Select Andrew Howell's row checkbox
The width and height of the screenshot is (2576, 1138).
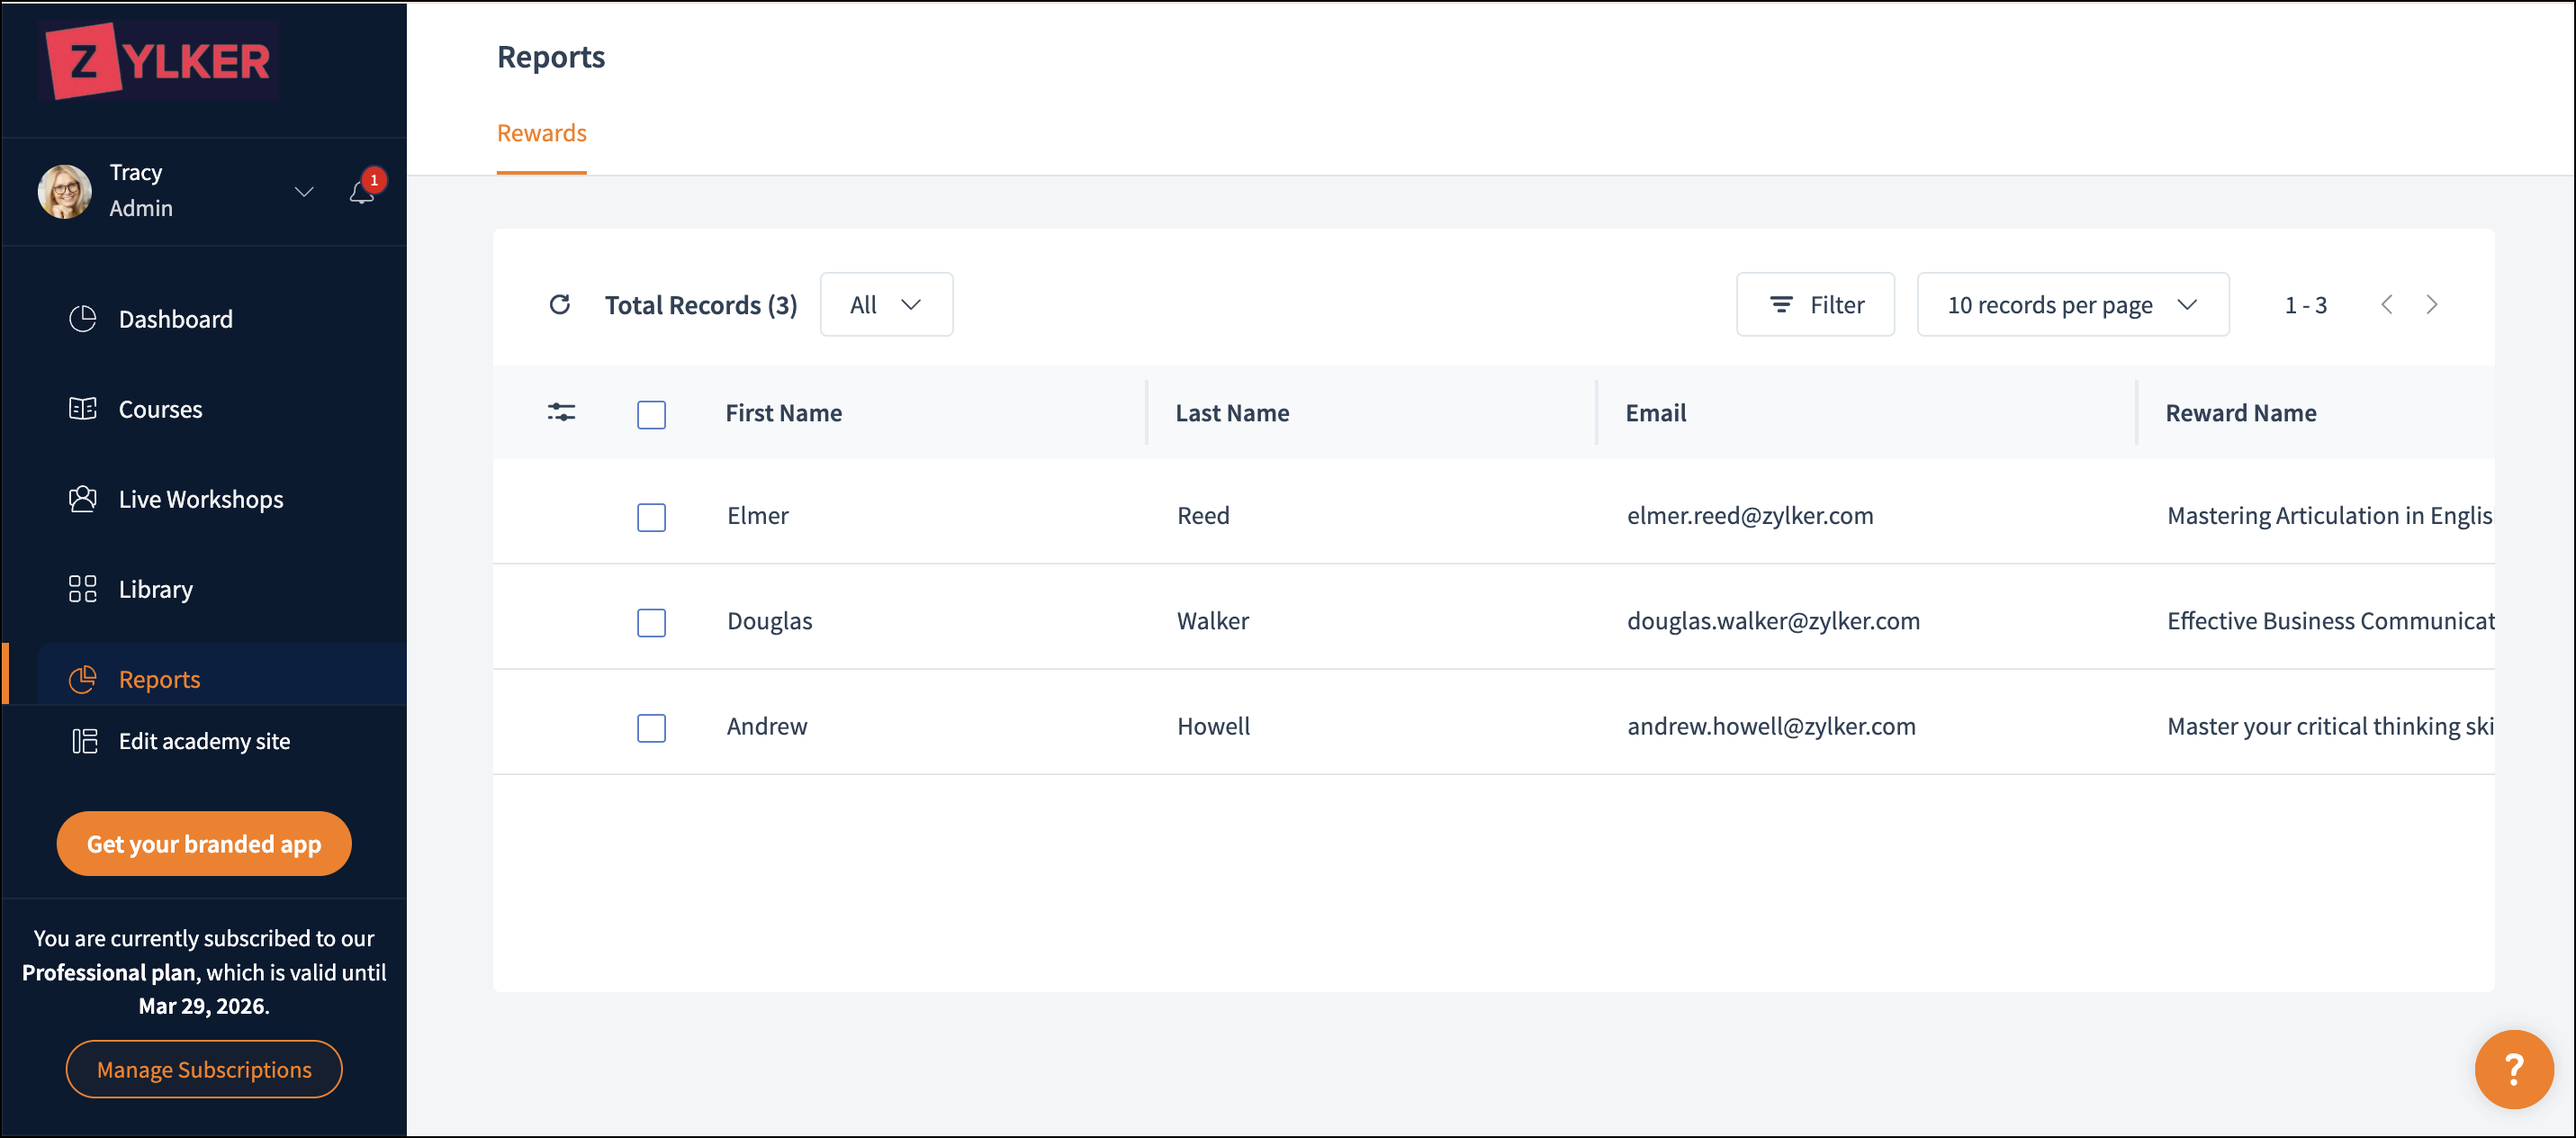coord(651,727)
